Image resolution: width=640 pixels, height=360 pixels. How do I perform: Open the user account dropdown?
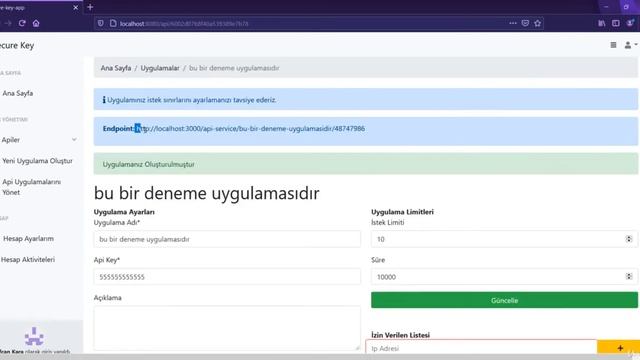tap(630, 45)
